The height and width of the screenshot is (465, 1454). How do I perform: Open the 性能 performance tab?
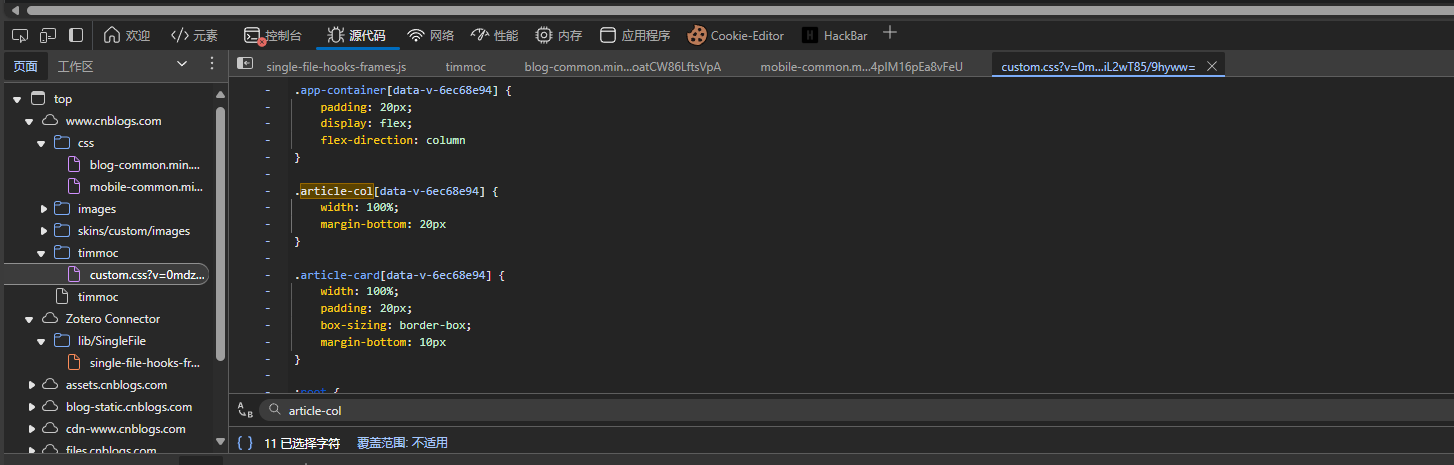[495, 35]
